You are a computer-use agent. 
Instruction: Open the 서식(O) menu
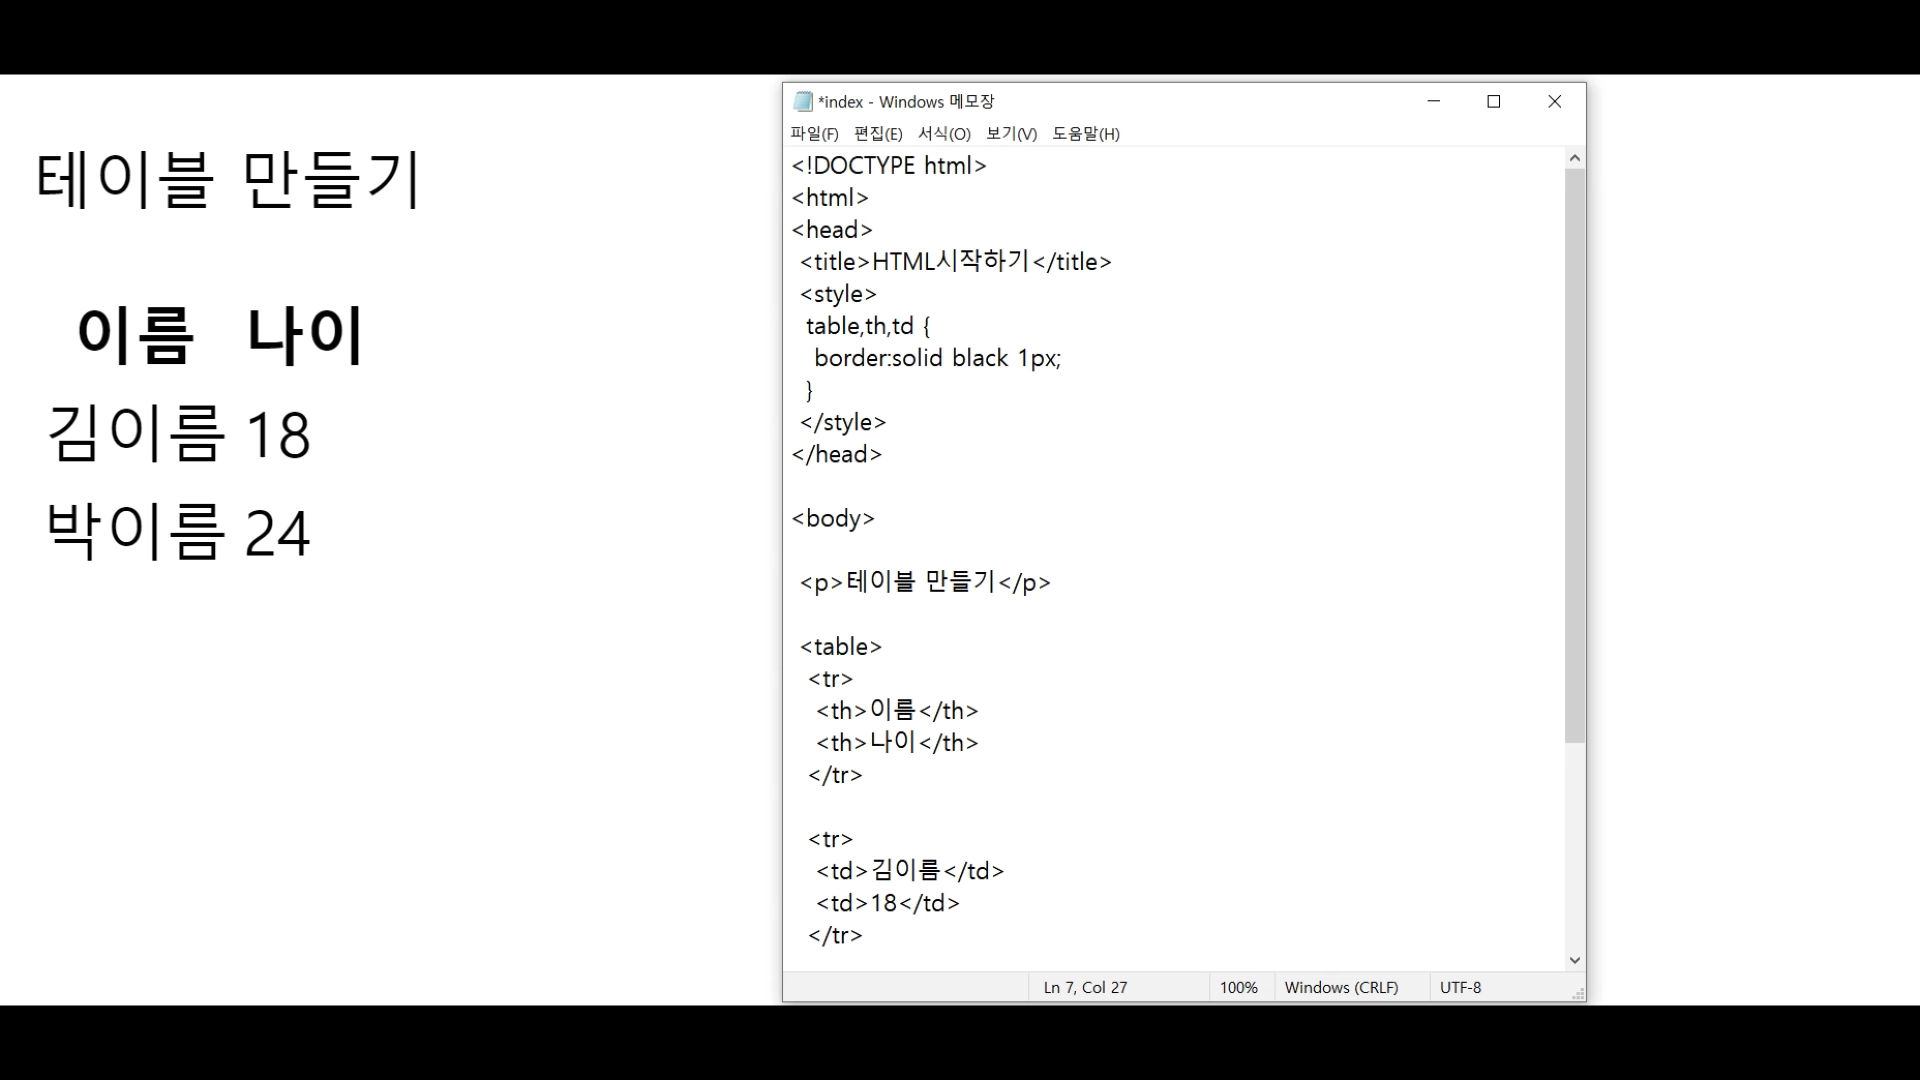(x=944, y=134)
